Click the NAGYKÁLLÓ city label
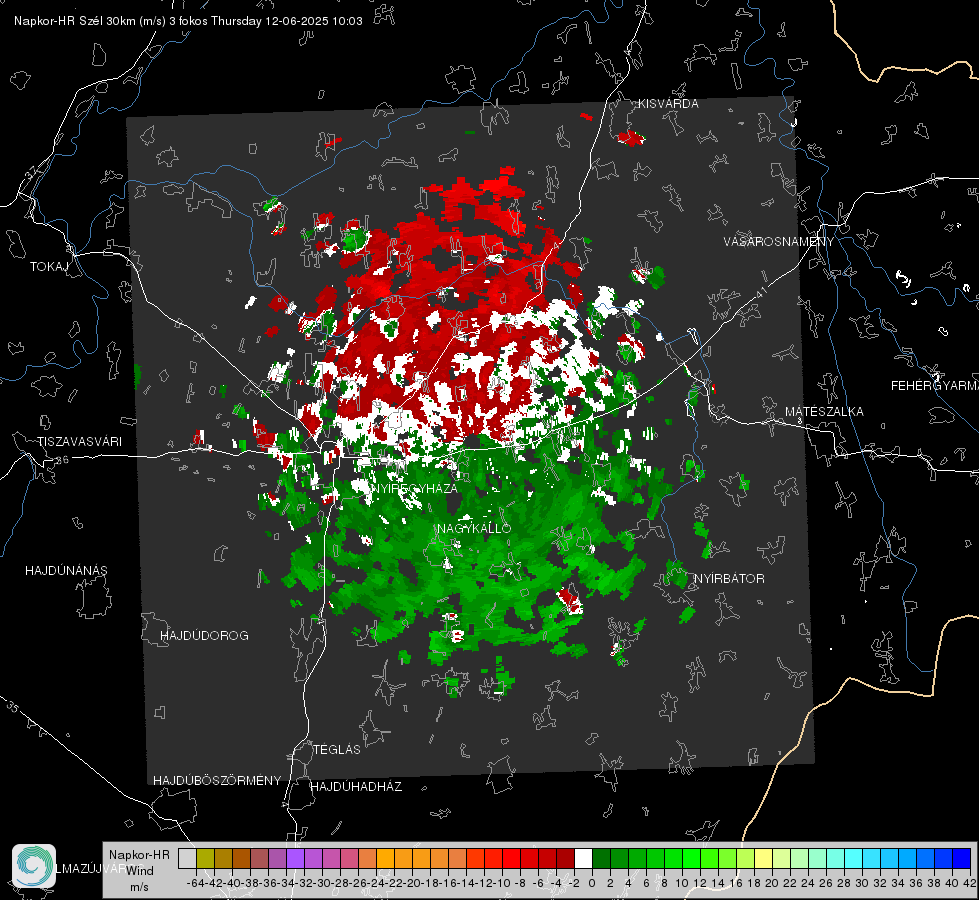Screen dimensions: 979x900 [474, 528]
